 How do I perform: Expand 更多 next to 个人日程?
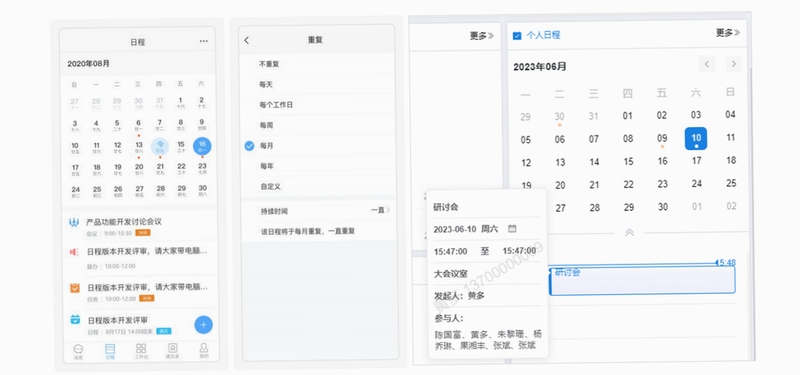728,33
